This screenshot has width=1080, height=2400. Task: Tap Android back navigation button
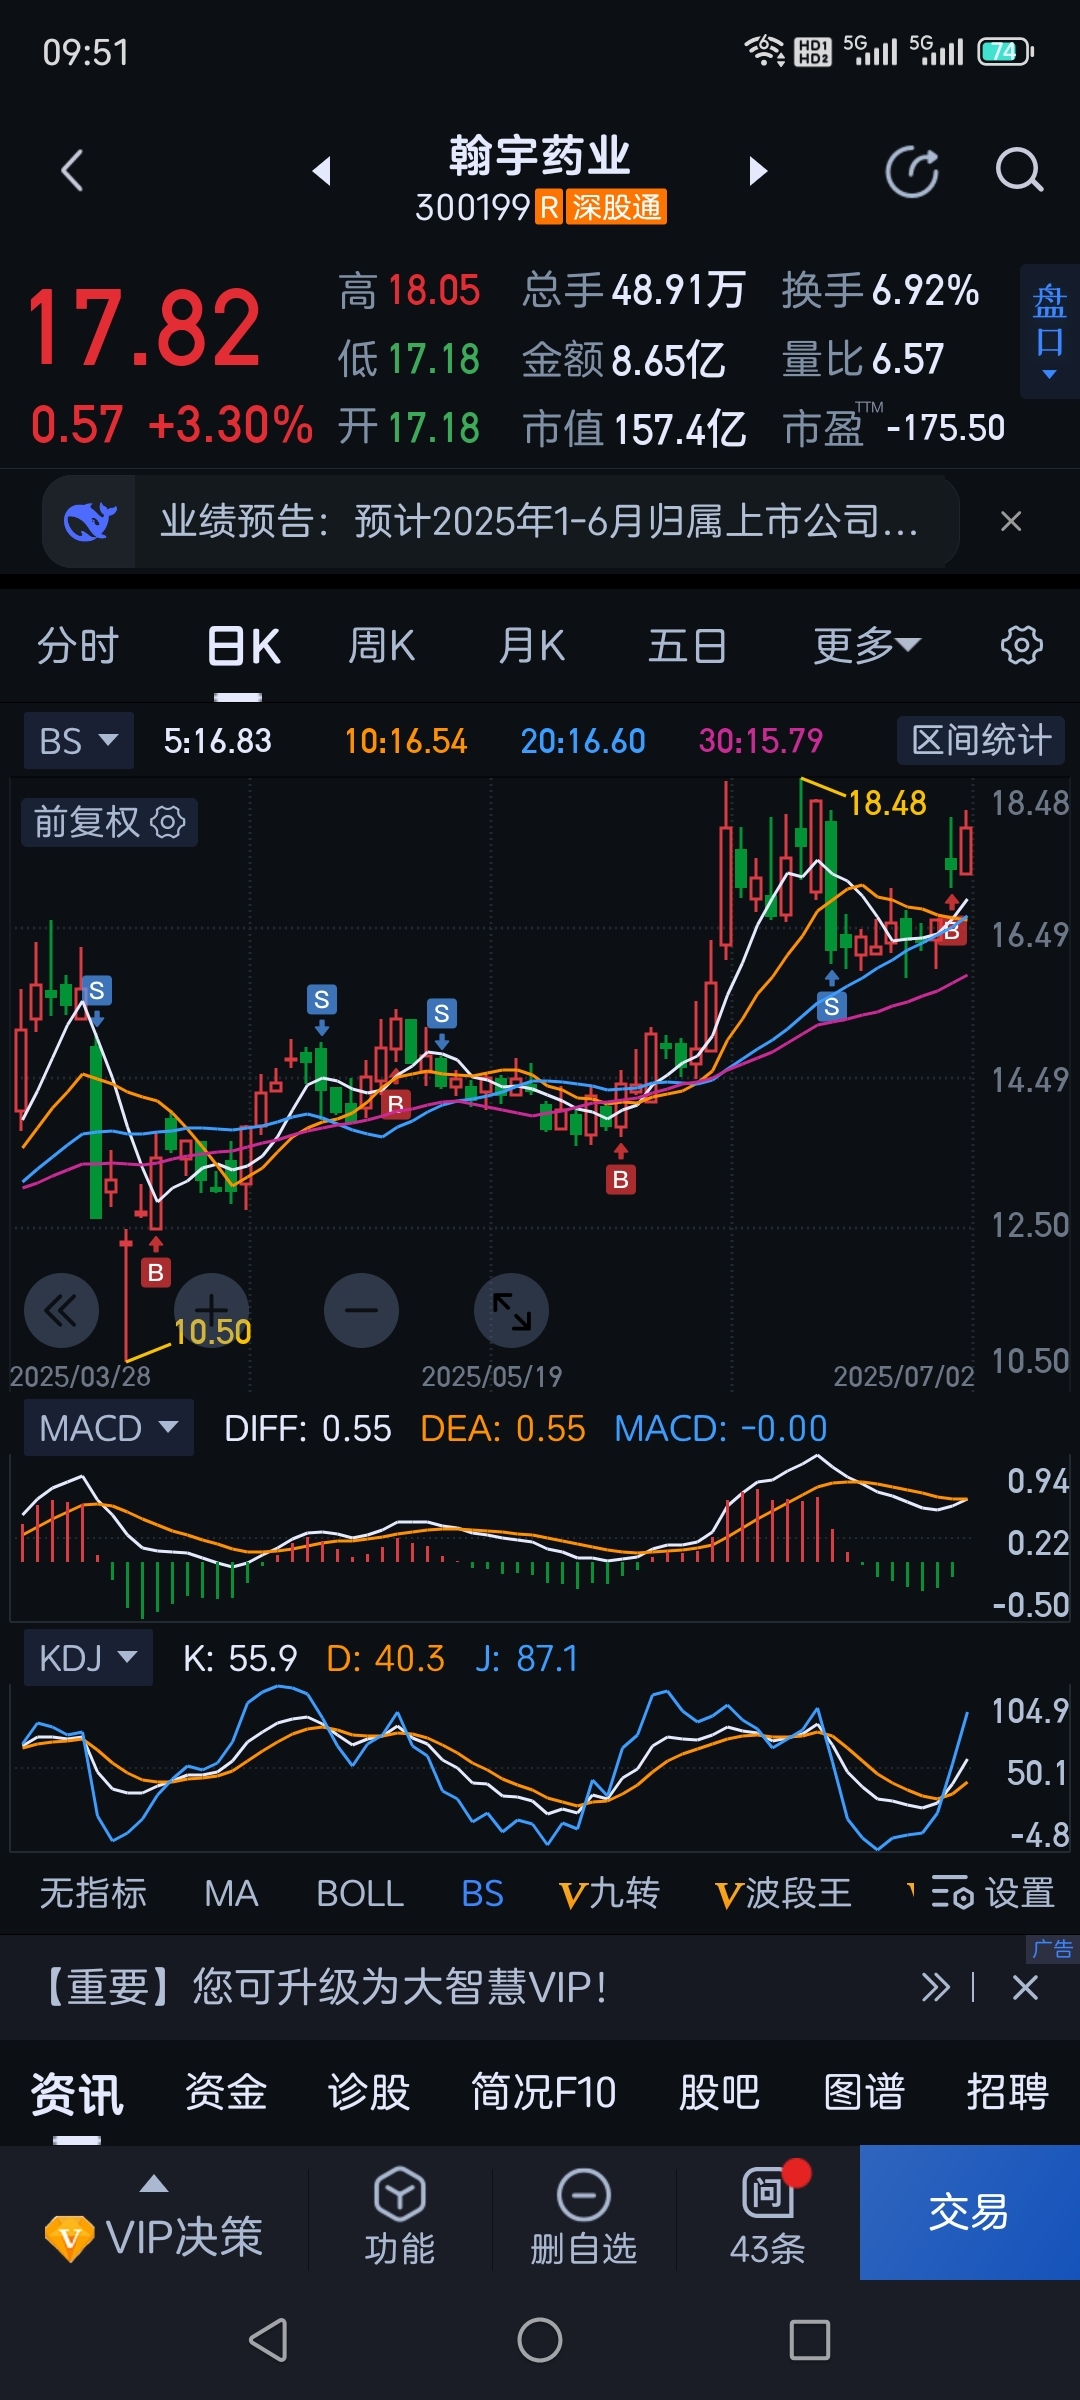(269, 2340)
